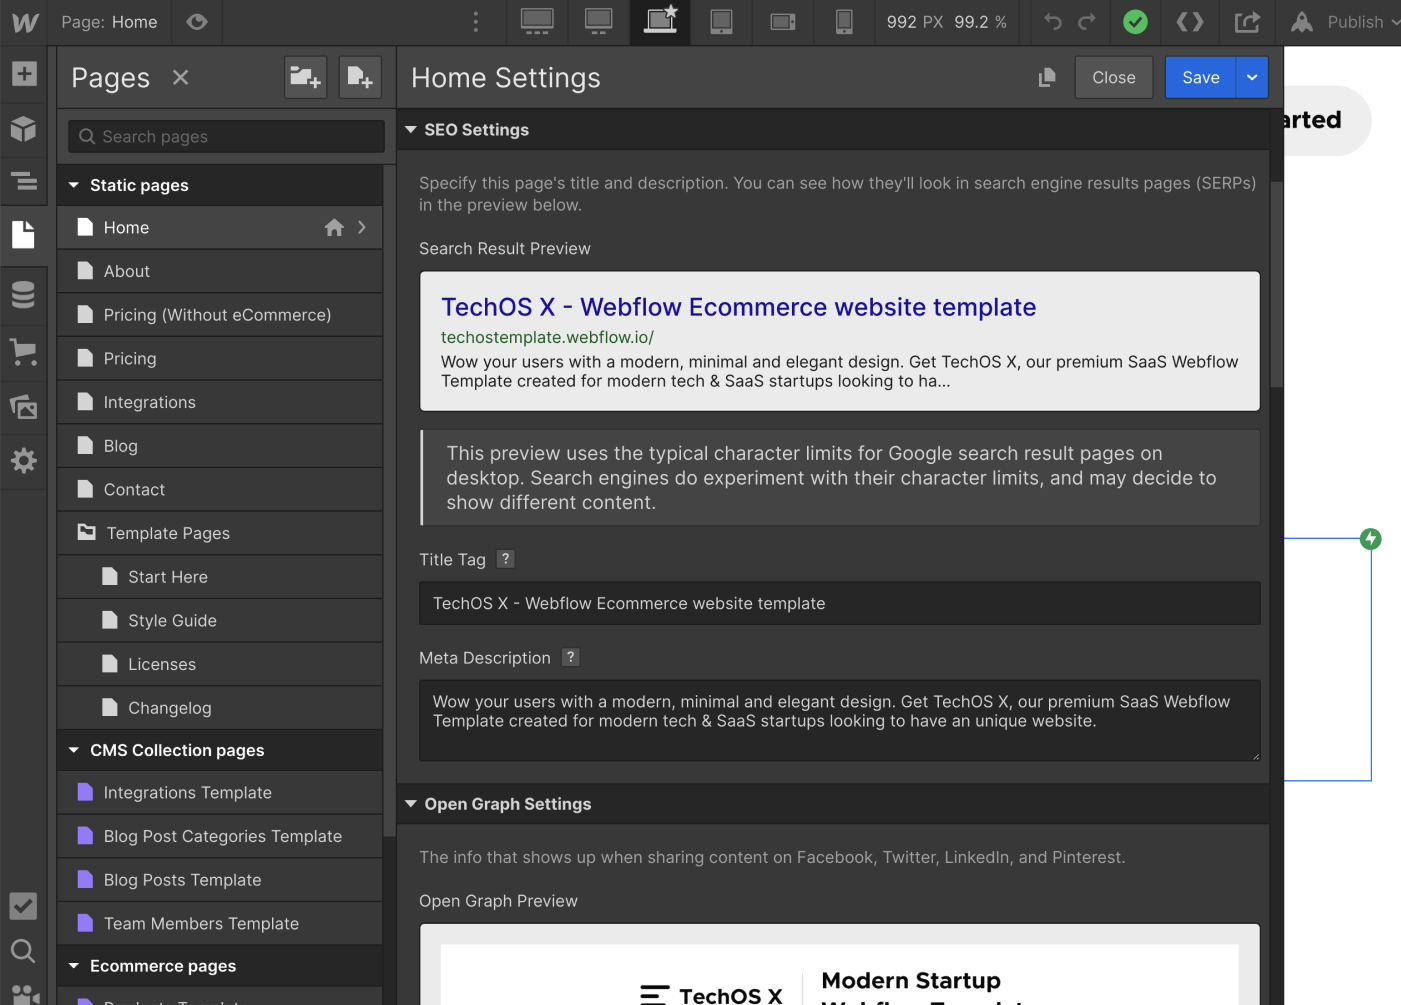Switch to mobile portrait breakpoint
The width and height of the screenshot is (1401, 1005).
coord(844,22)
